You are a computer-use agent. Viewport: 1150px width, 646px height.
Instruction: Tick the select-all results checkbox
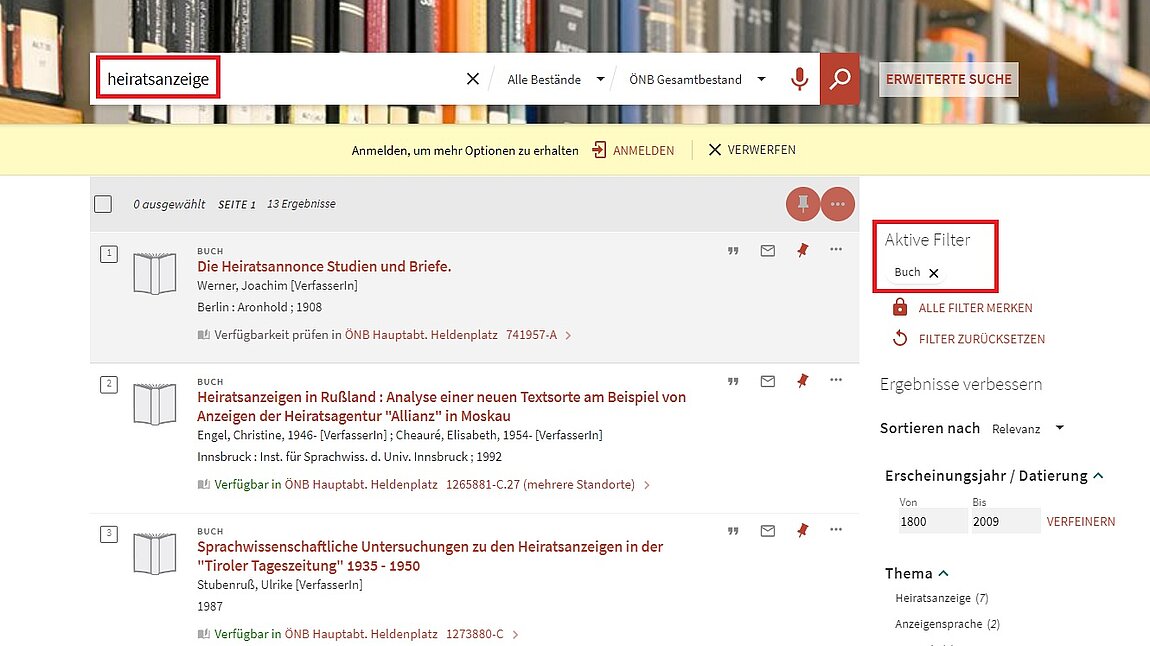click(103, 204)
